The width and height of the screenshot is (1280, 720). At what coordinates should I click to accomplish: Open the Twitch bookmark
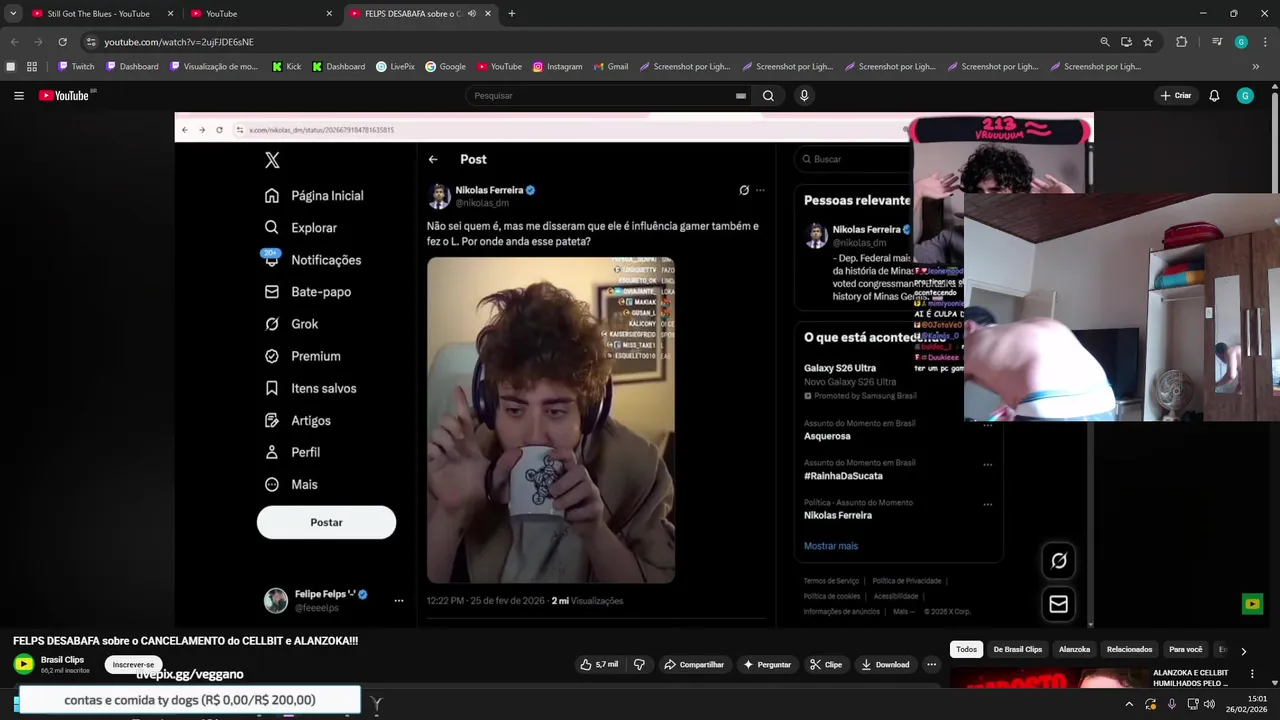[76, 67]
